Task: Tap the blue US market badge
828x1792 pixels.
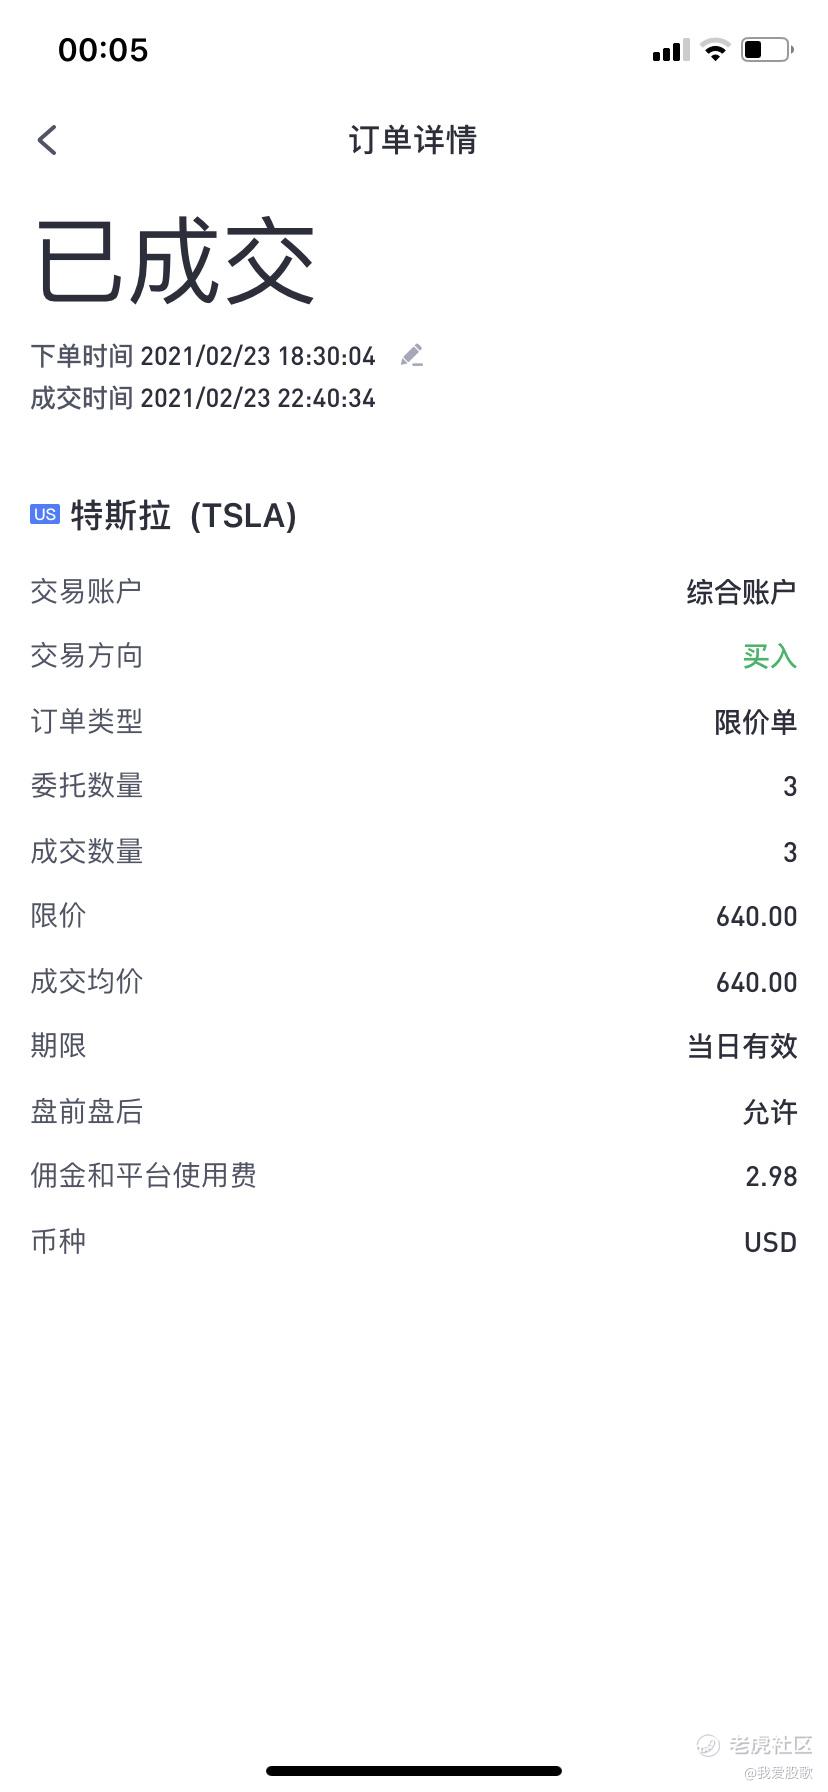Action: (45, 514)
